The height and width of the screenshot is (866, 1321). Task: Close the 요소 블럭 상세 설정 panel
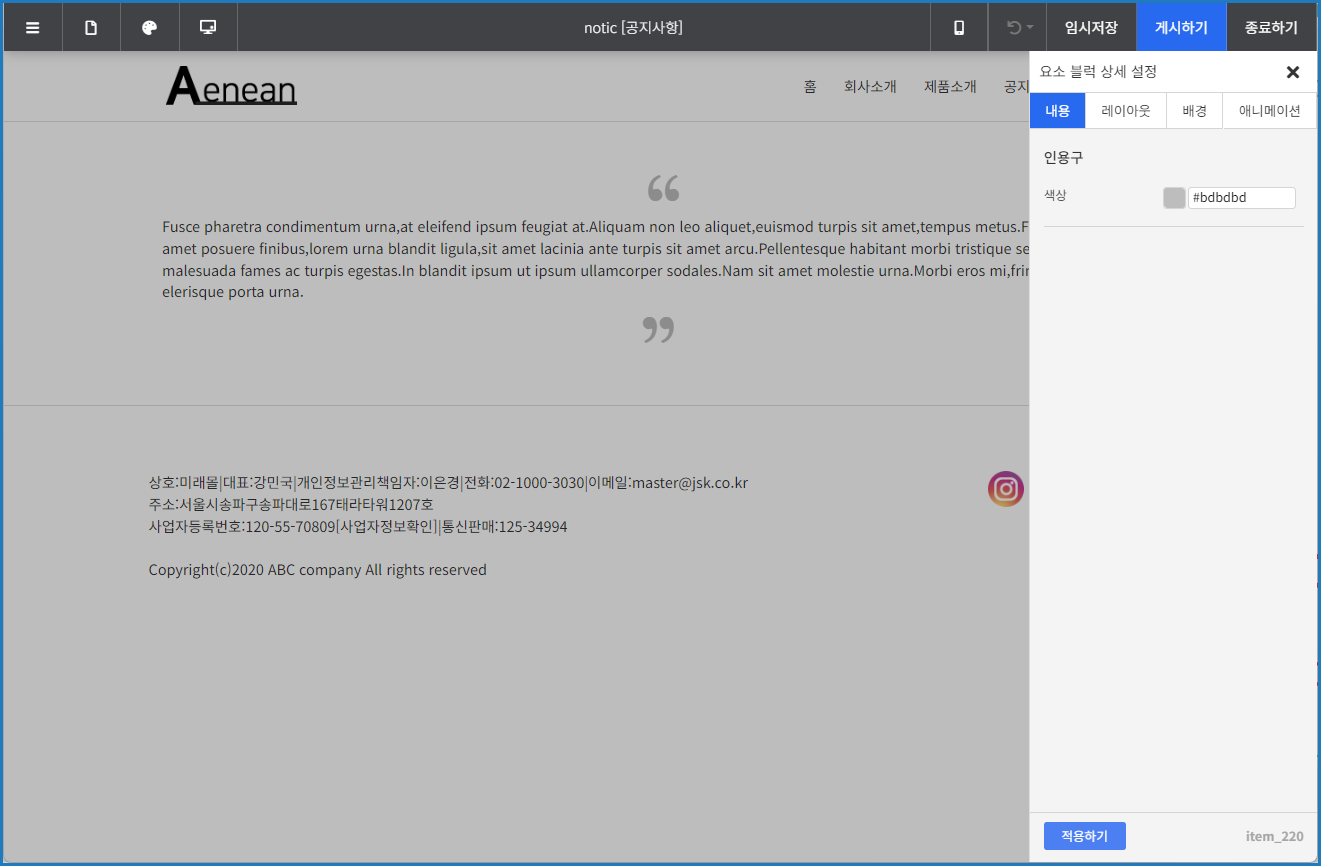point(1292,72)
